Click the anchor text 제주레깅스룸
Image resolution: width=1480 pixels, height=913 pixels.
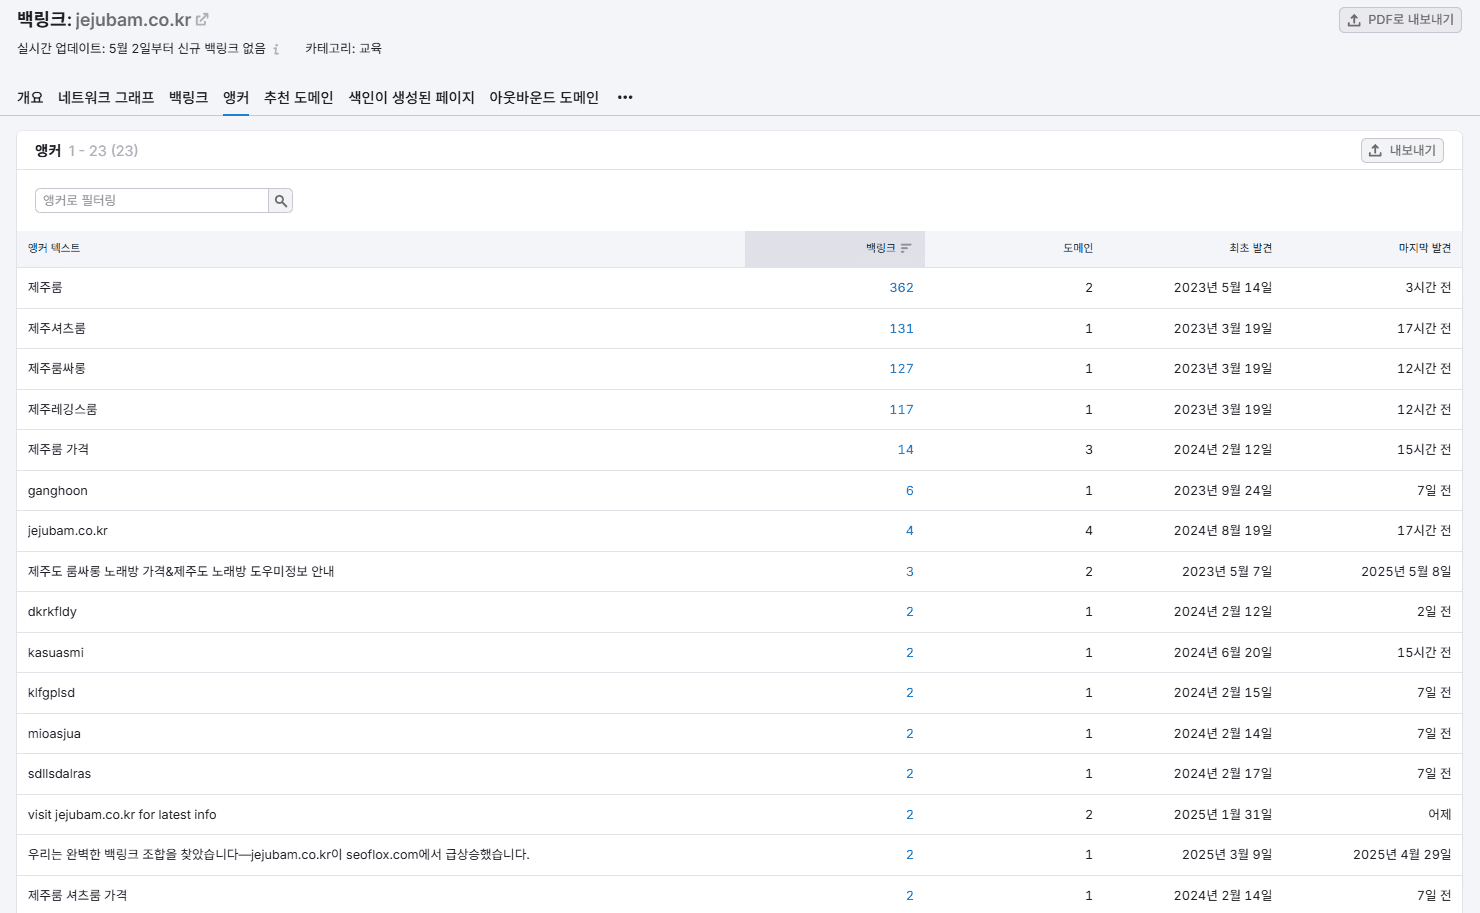63,410
